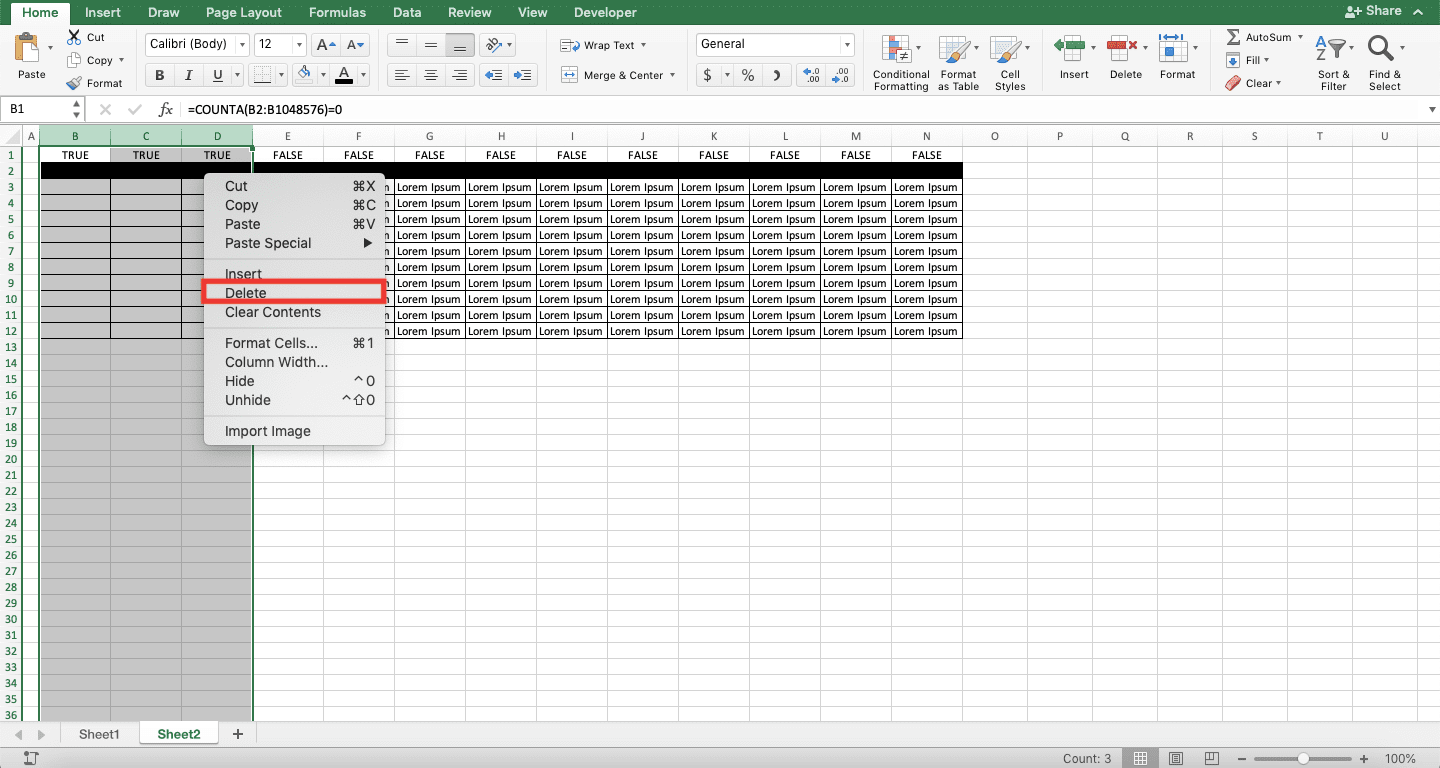Open the General number format dropdown
Viewport: 1440px width, 768px height.
846,44
